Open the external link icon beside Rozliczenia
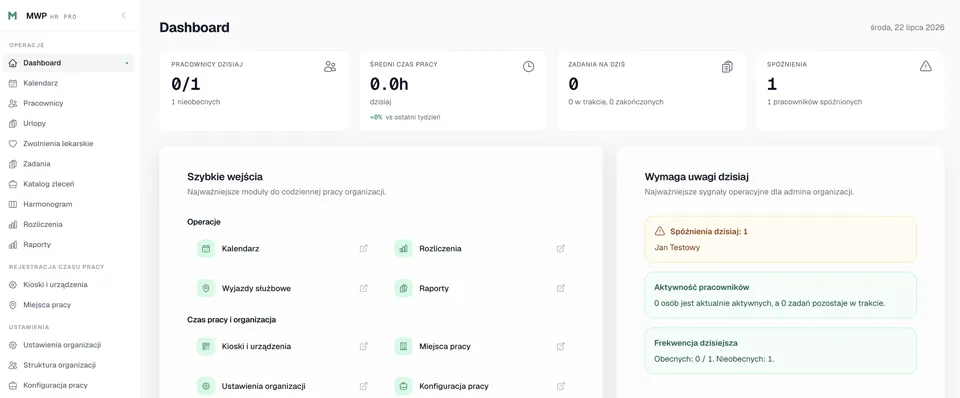Viewport: 960px width, 398px height. click(x=561, y=249)
